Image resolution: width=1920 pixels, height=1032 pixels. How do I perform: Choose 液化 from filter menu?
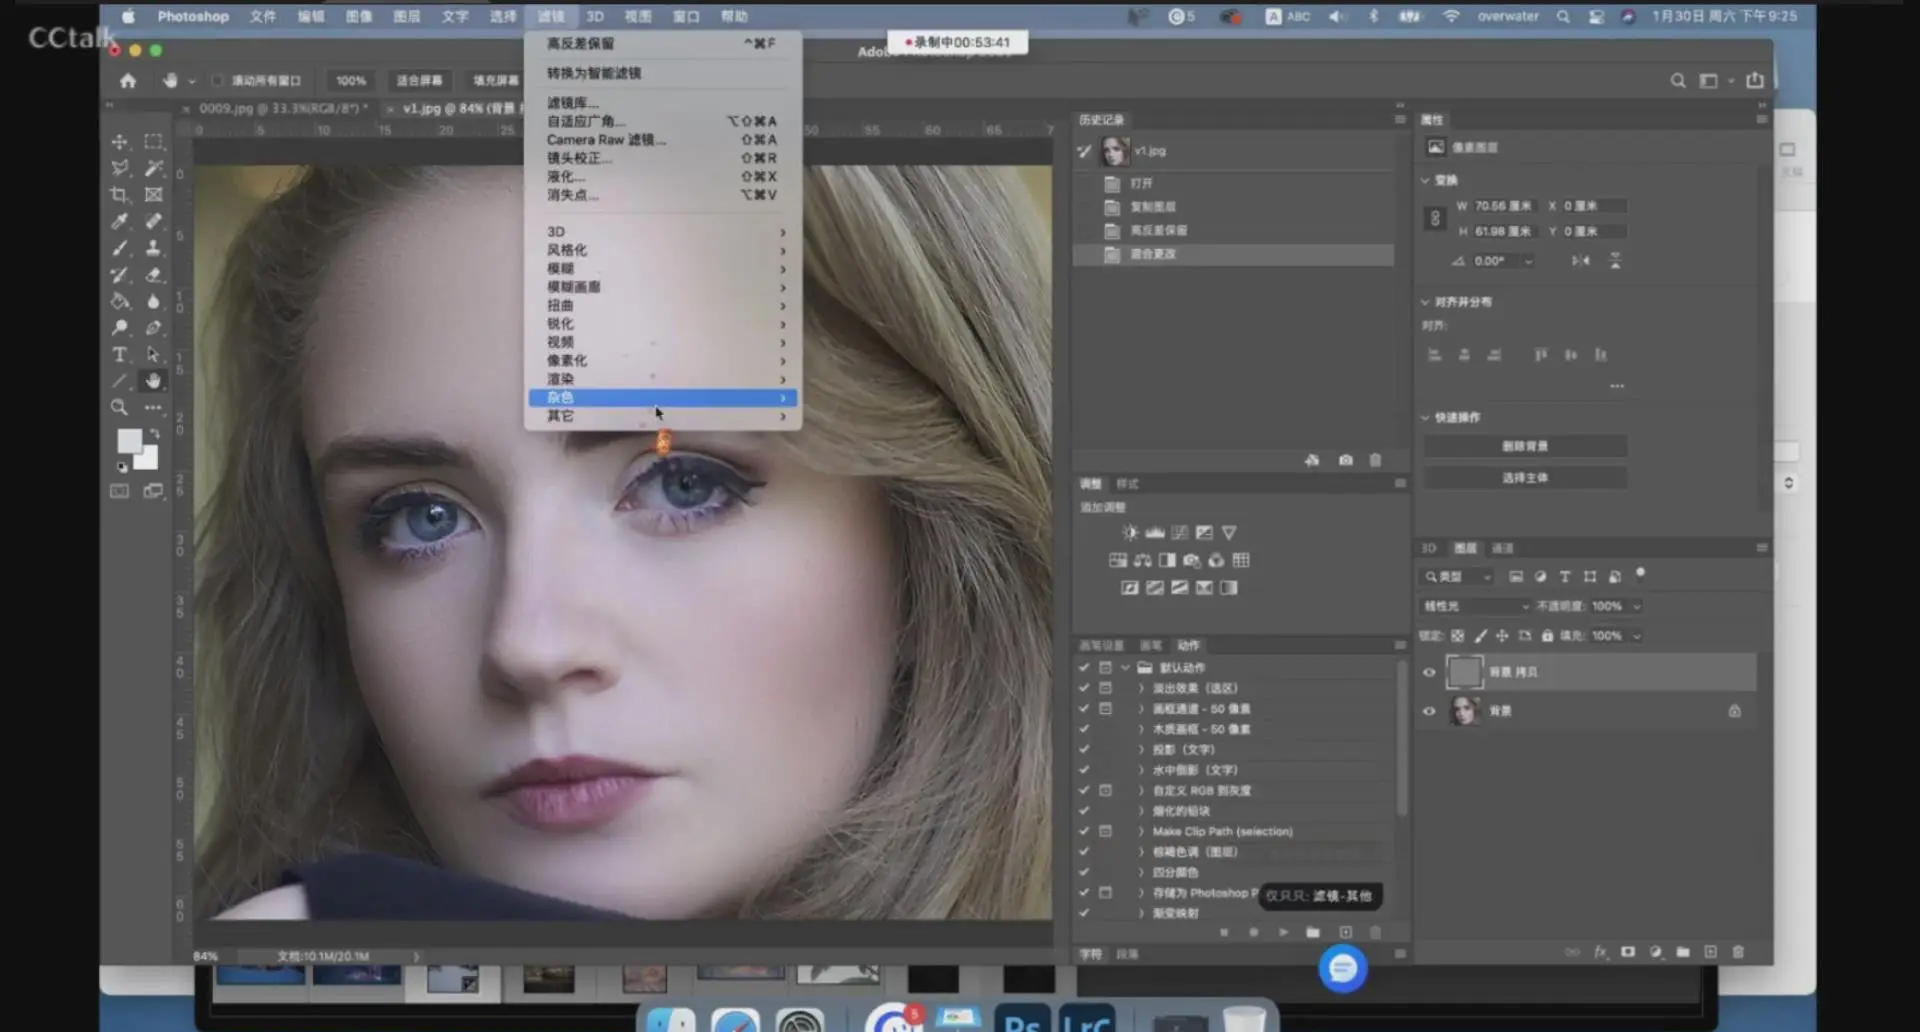(662, 177)
